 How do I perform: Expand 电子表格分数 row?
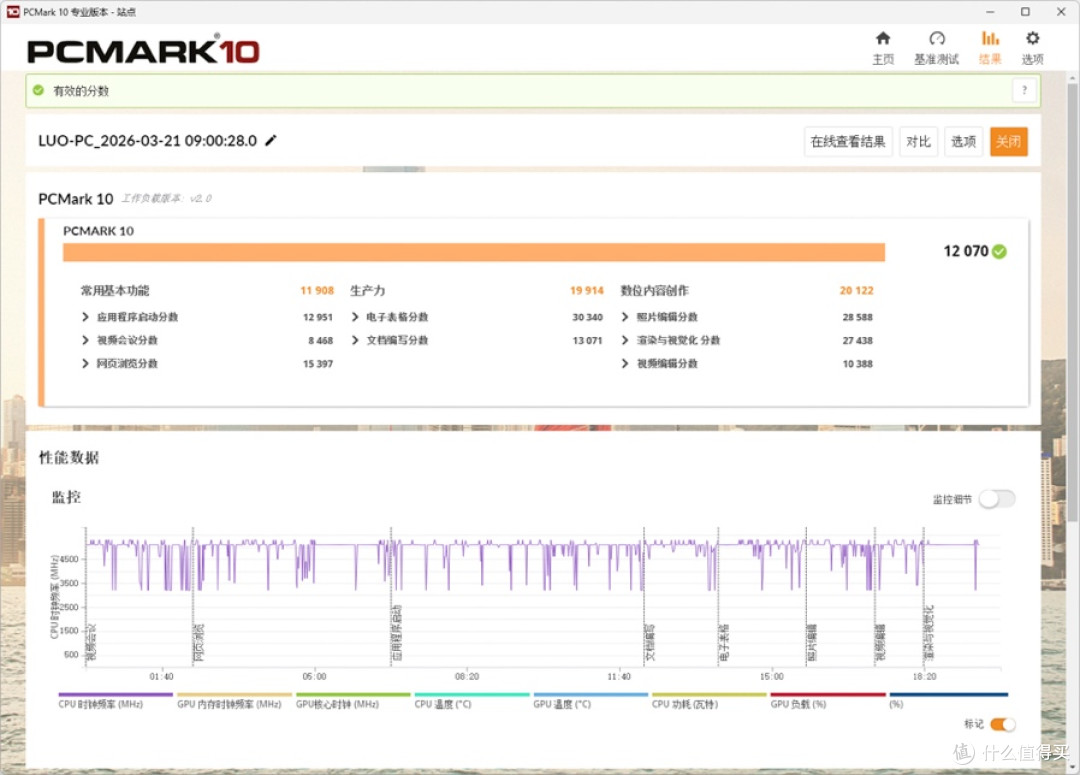click(355, 317)
